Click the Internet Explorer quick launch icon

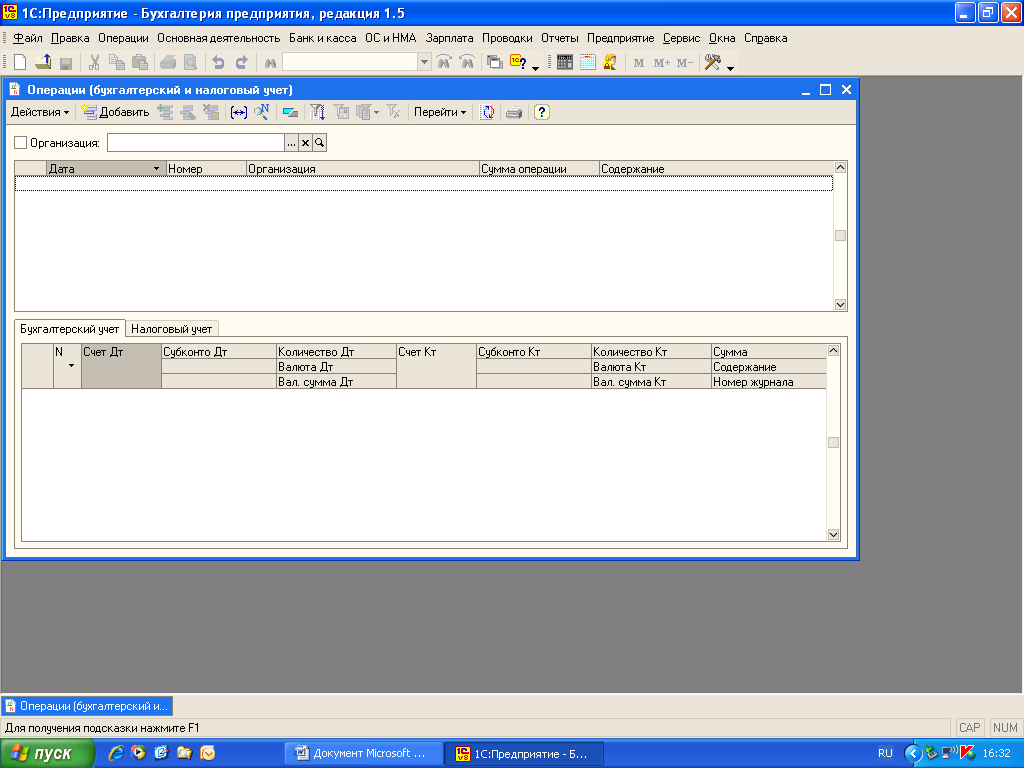tap(116, 753)
